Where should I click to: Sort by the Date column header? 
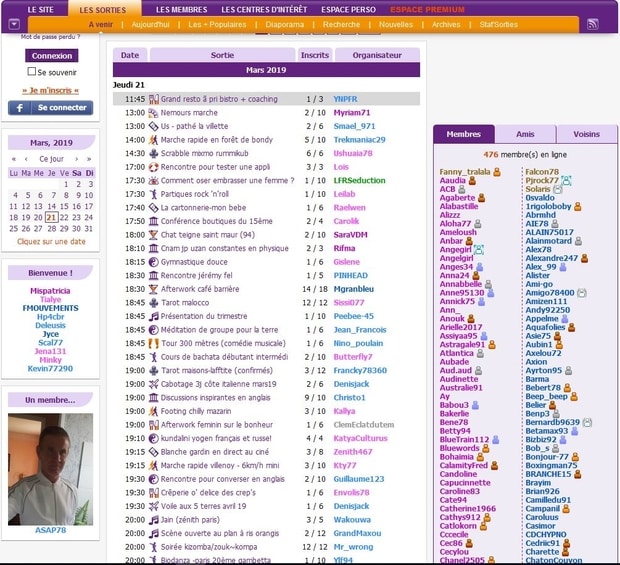pyautogui.click(x=130, y=55)
